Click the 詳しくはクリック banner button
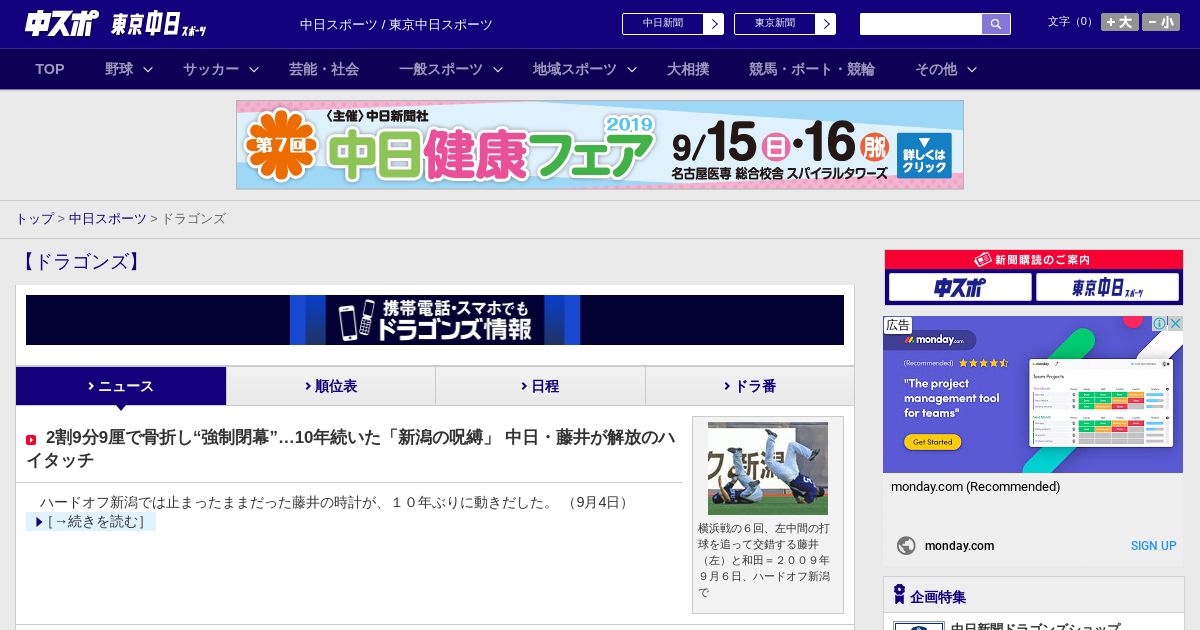Viewport: 1200px width, 630px height. (924, 155)
